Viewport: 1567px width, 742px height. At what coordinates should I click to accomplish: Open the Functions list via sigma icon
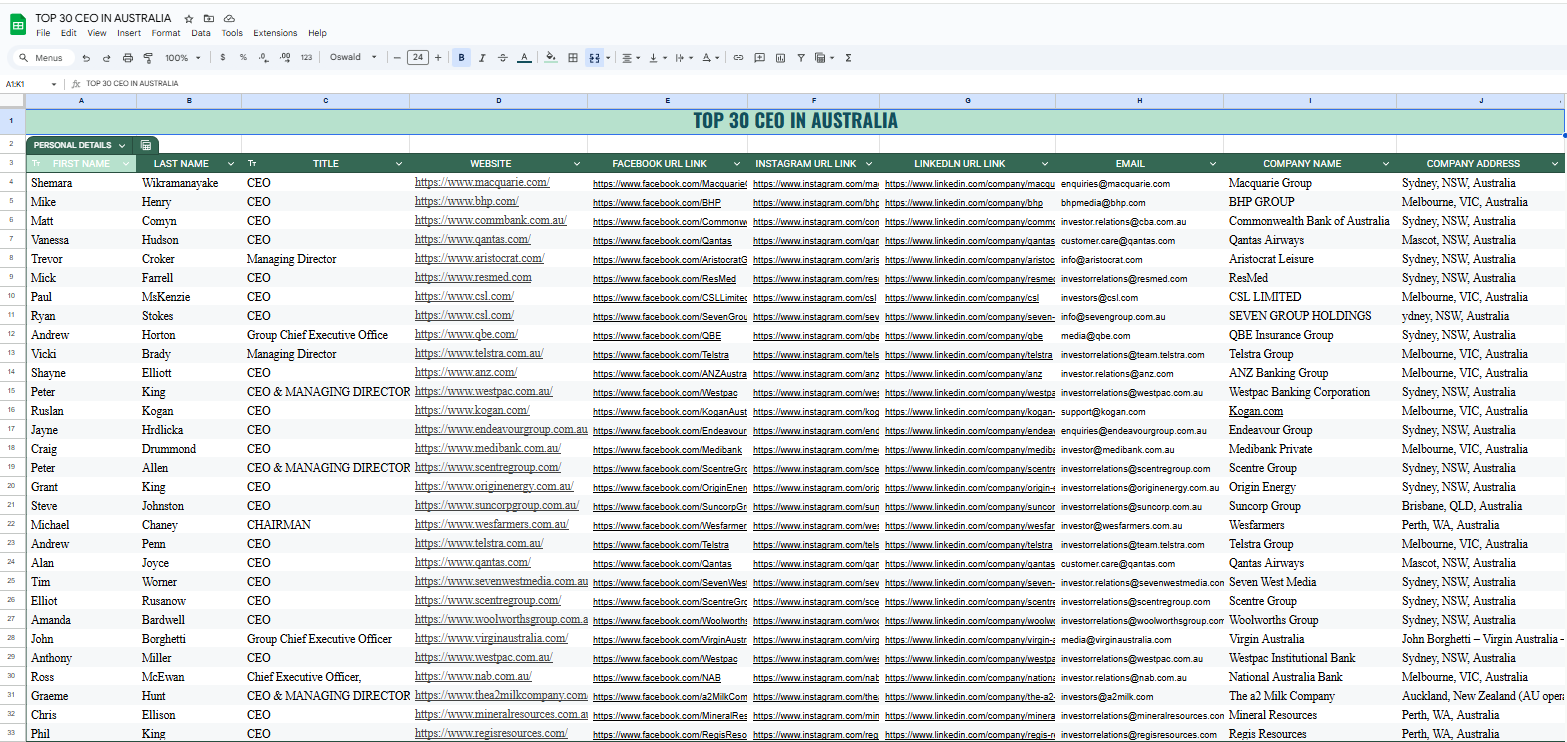tap(848, 57)
